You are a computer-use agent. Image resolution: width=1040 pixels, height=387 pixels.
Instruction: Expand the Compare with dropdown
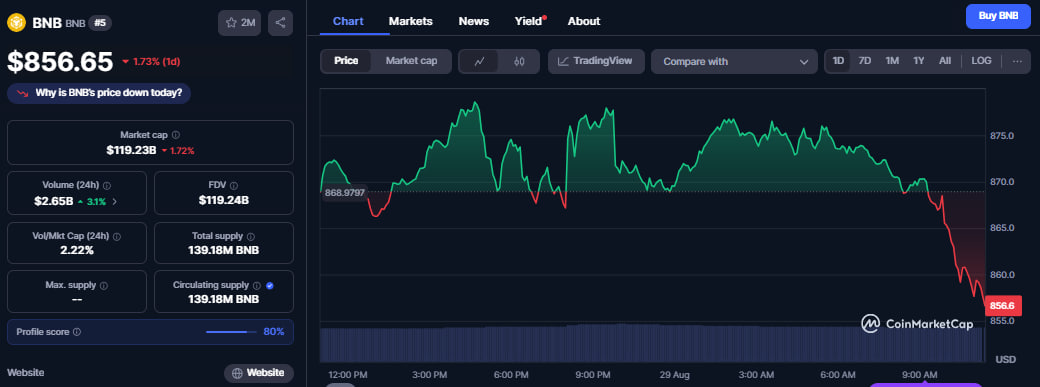point(734,61)
